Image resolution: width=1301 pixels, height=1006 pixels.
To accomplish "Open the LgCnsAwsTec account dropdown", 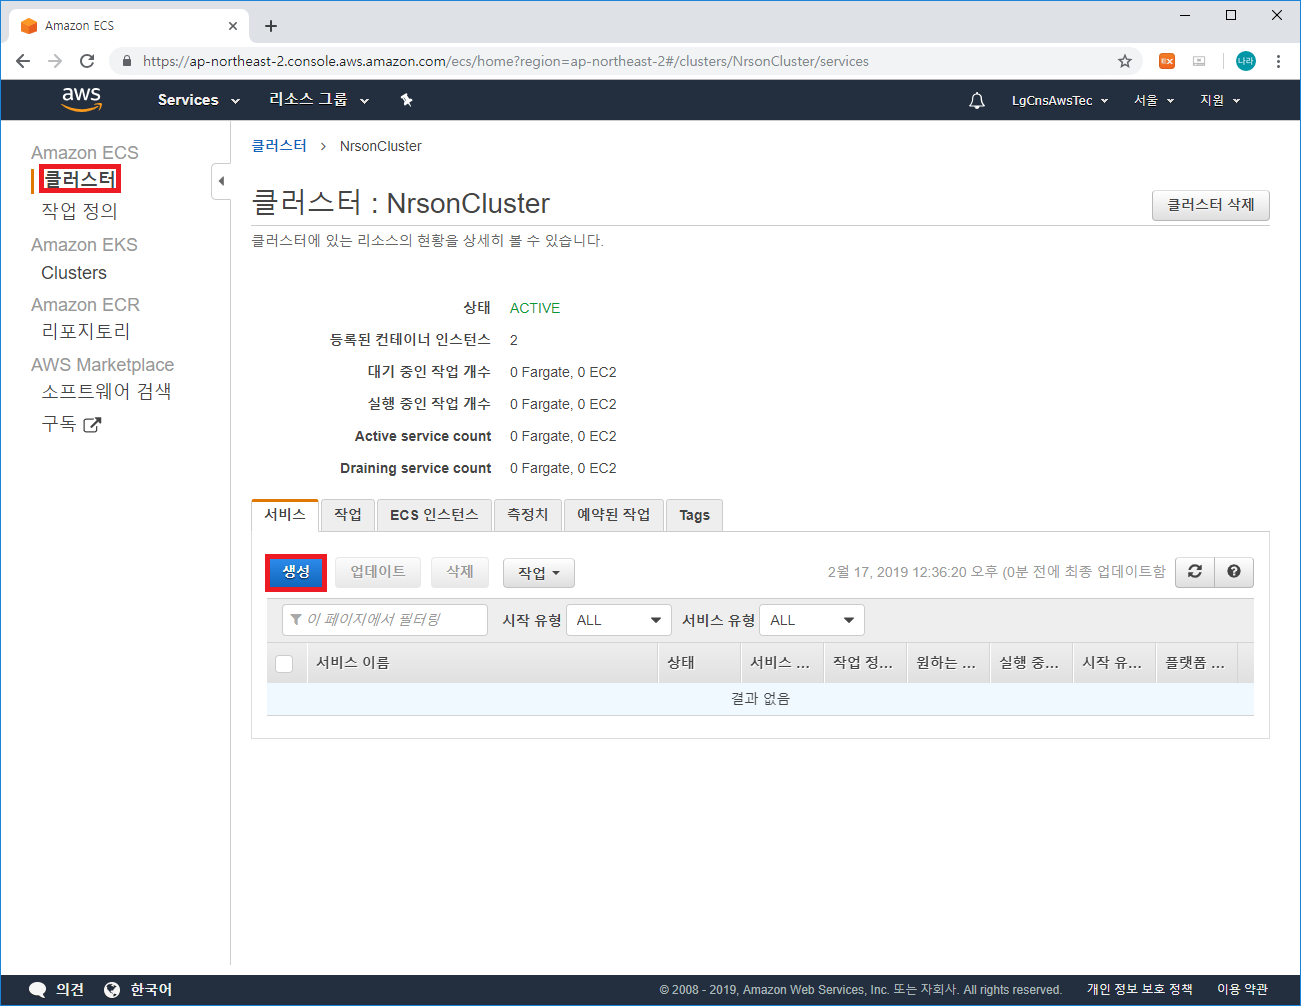I will (x=1060, y=100).
